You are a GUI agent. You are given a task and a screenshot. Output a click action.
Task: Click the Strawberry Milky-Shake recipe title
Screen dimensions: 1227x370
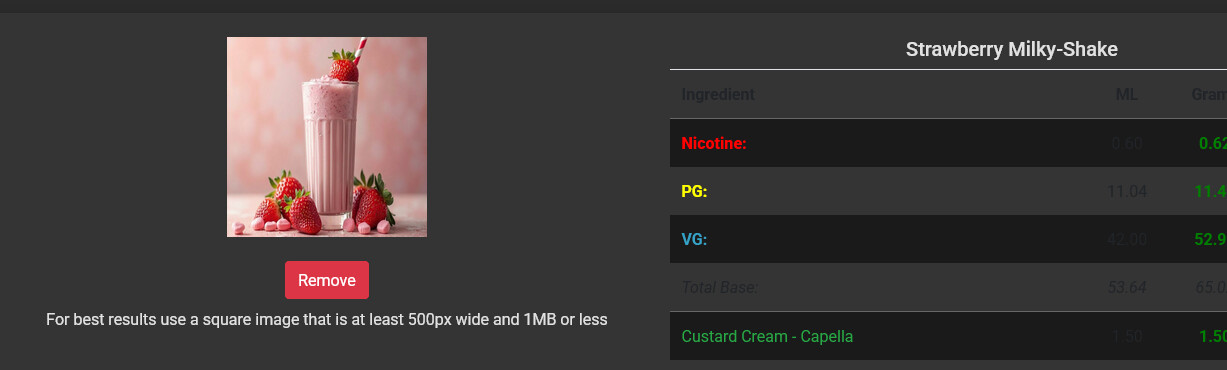coord(1011,49)
